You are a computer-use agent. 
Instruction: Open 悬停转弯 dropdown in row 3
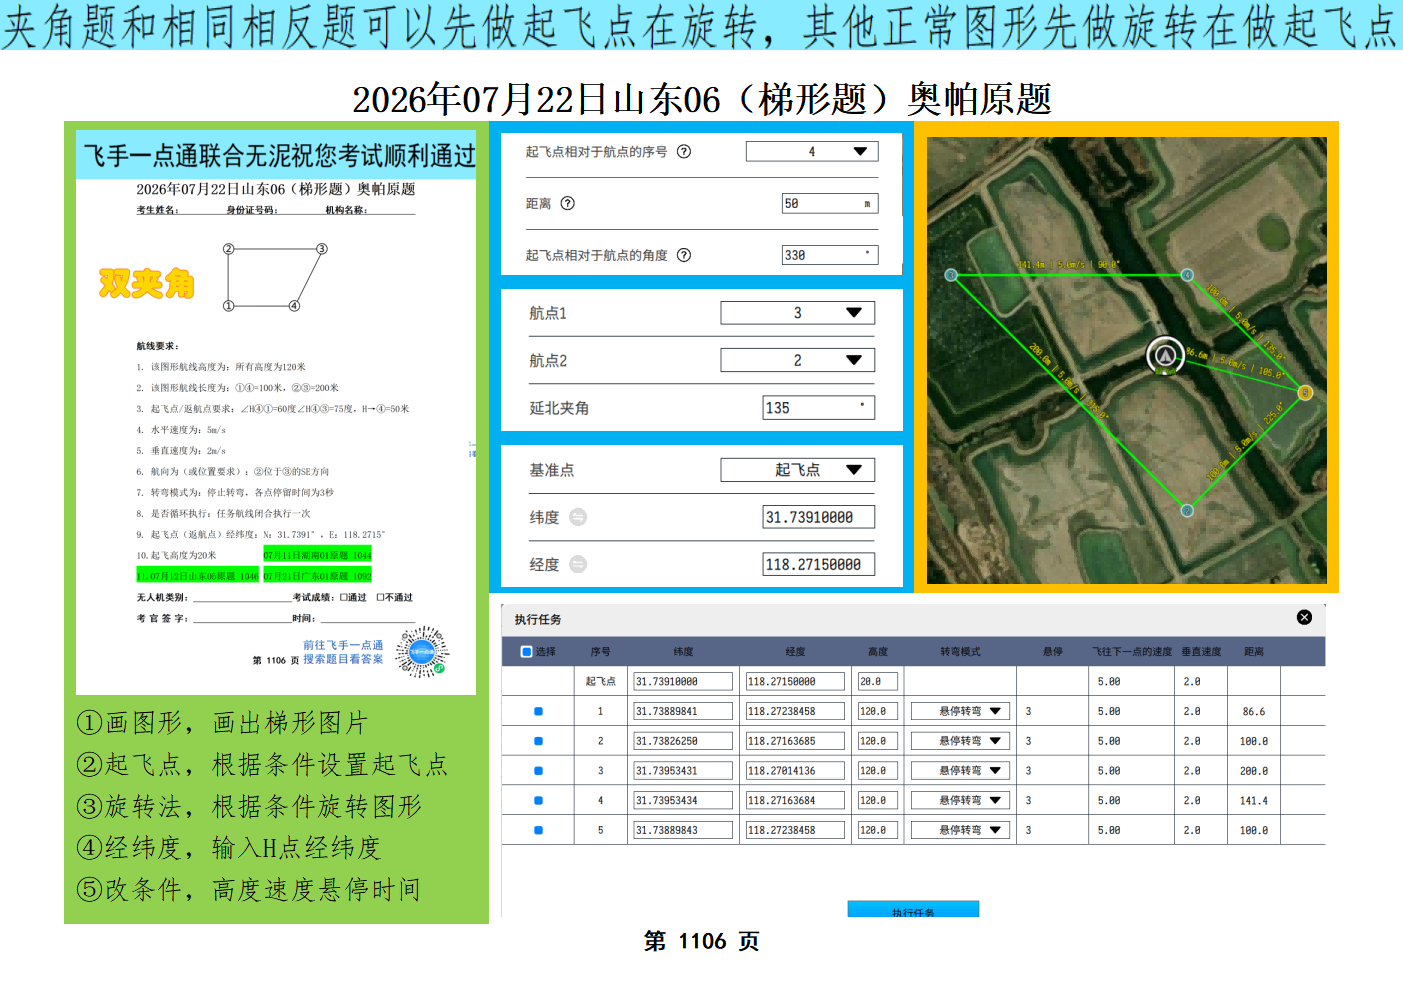tap(960, 771)
